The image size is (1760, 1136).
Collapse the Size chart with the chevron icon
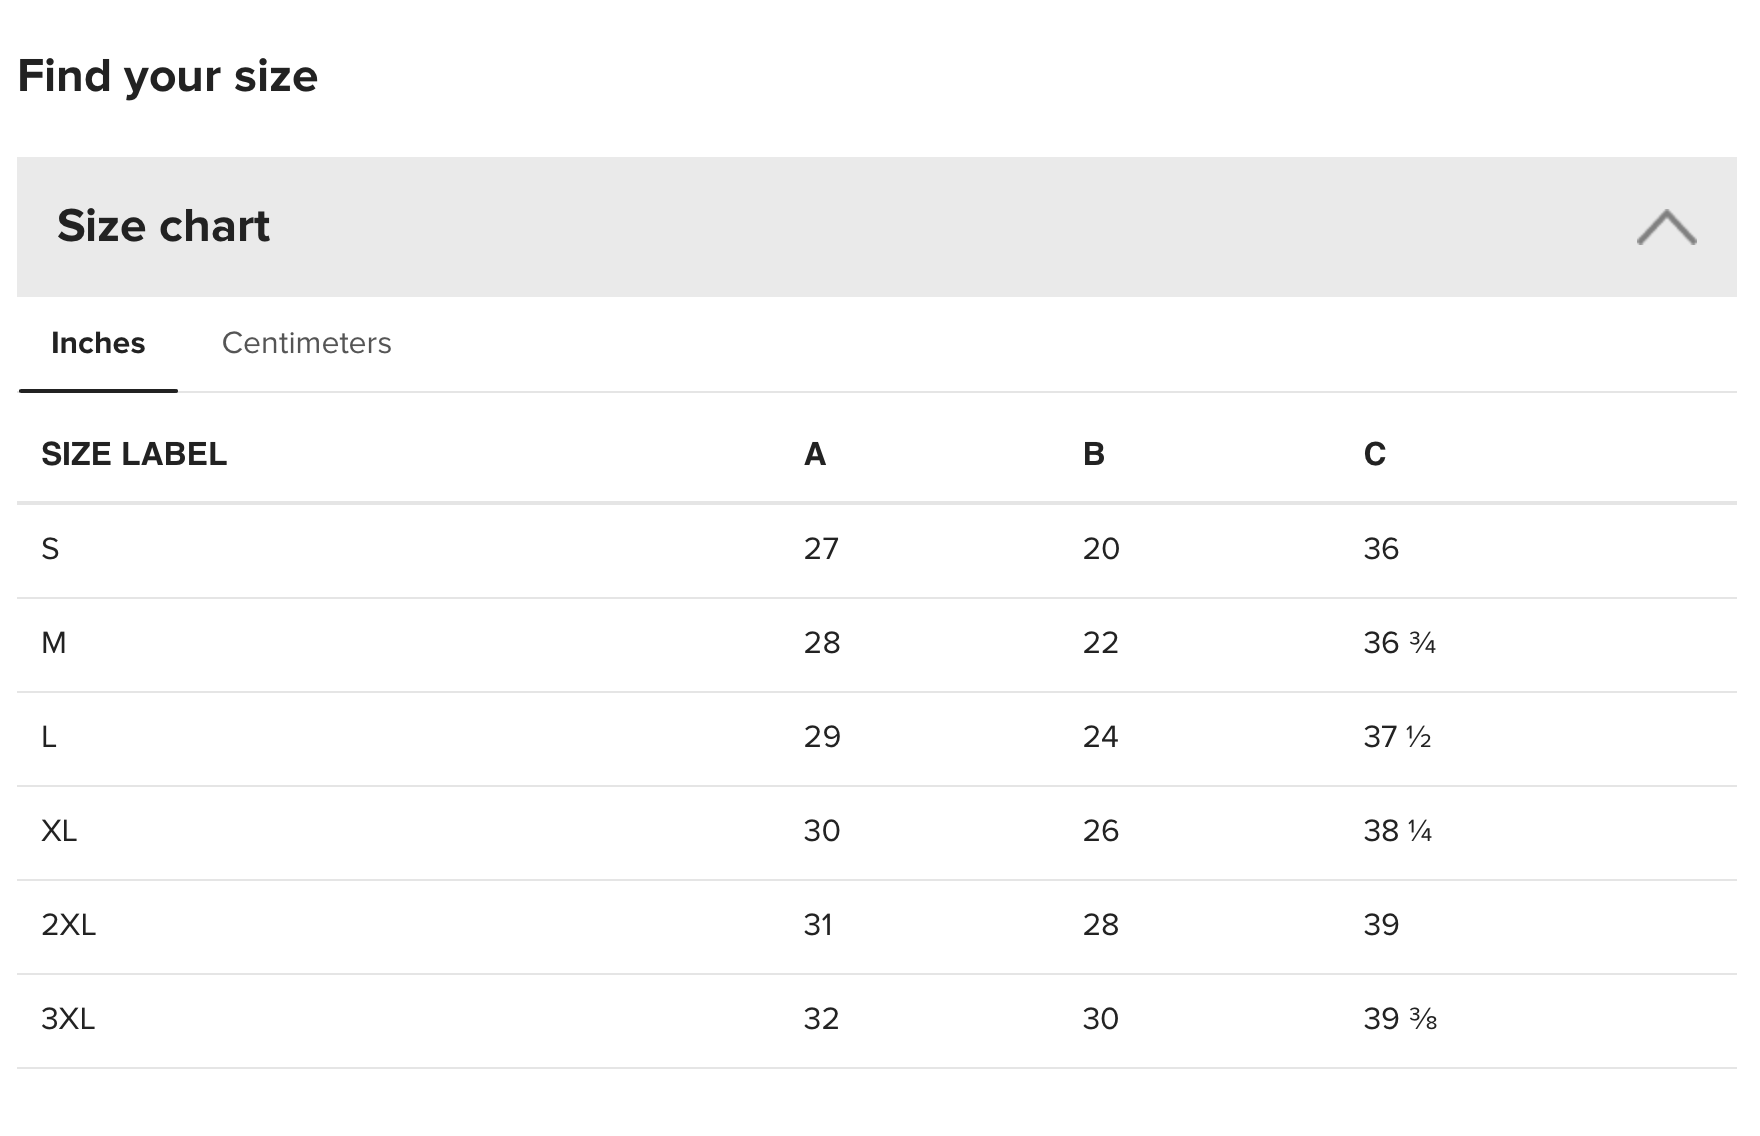(x=1666, y=227)
